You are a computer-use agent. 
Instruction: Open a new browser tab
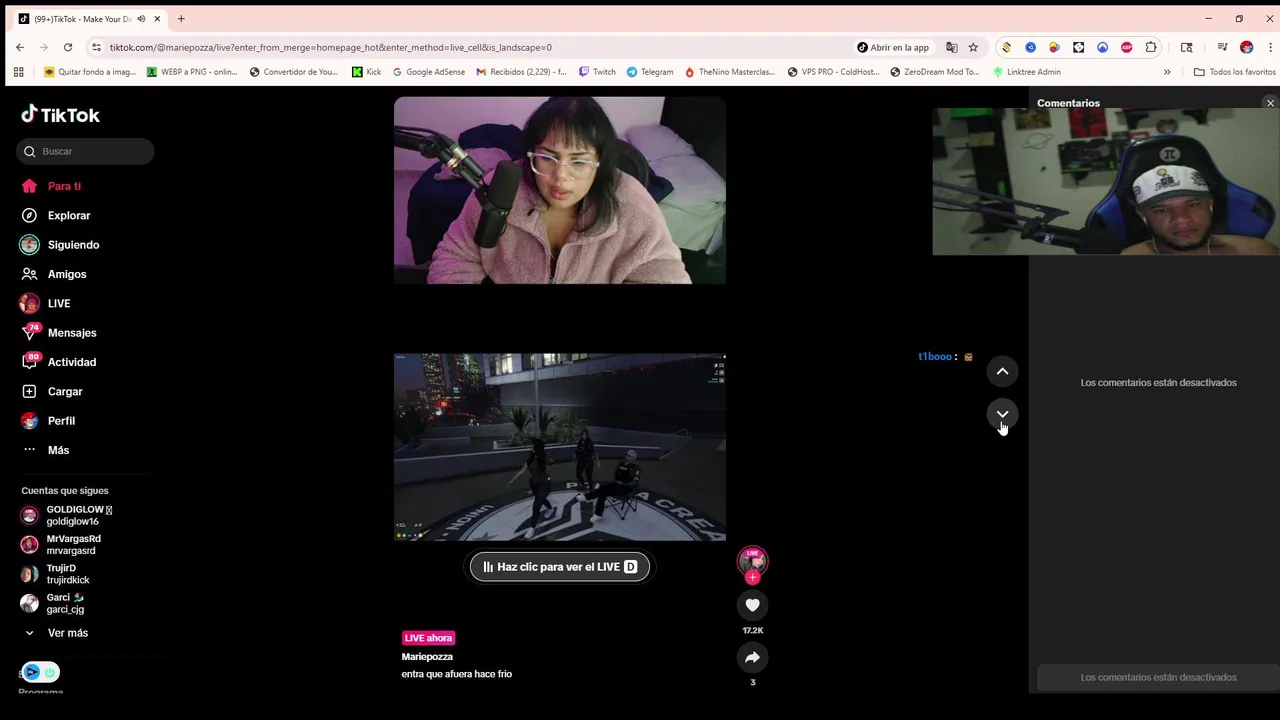click(x=181, y=19)
